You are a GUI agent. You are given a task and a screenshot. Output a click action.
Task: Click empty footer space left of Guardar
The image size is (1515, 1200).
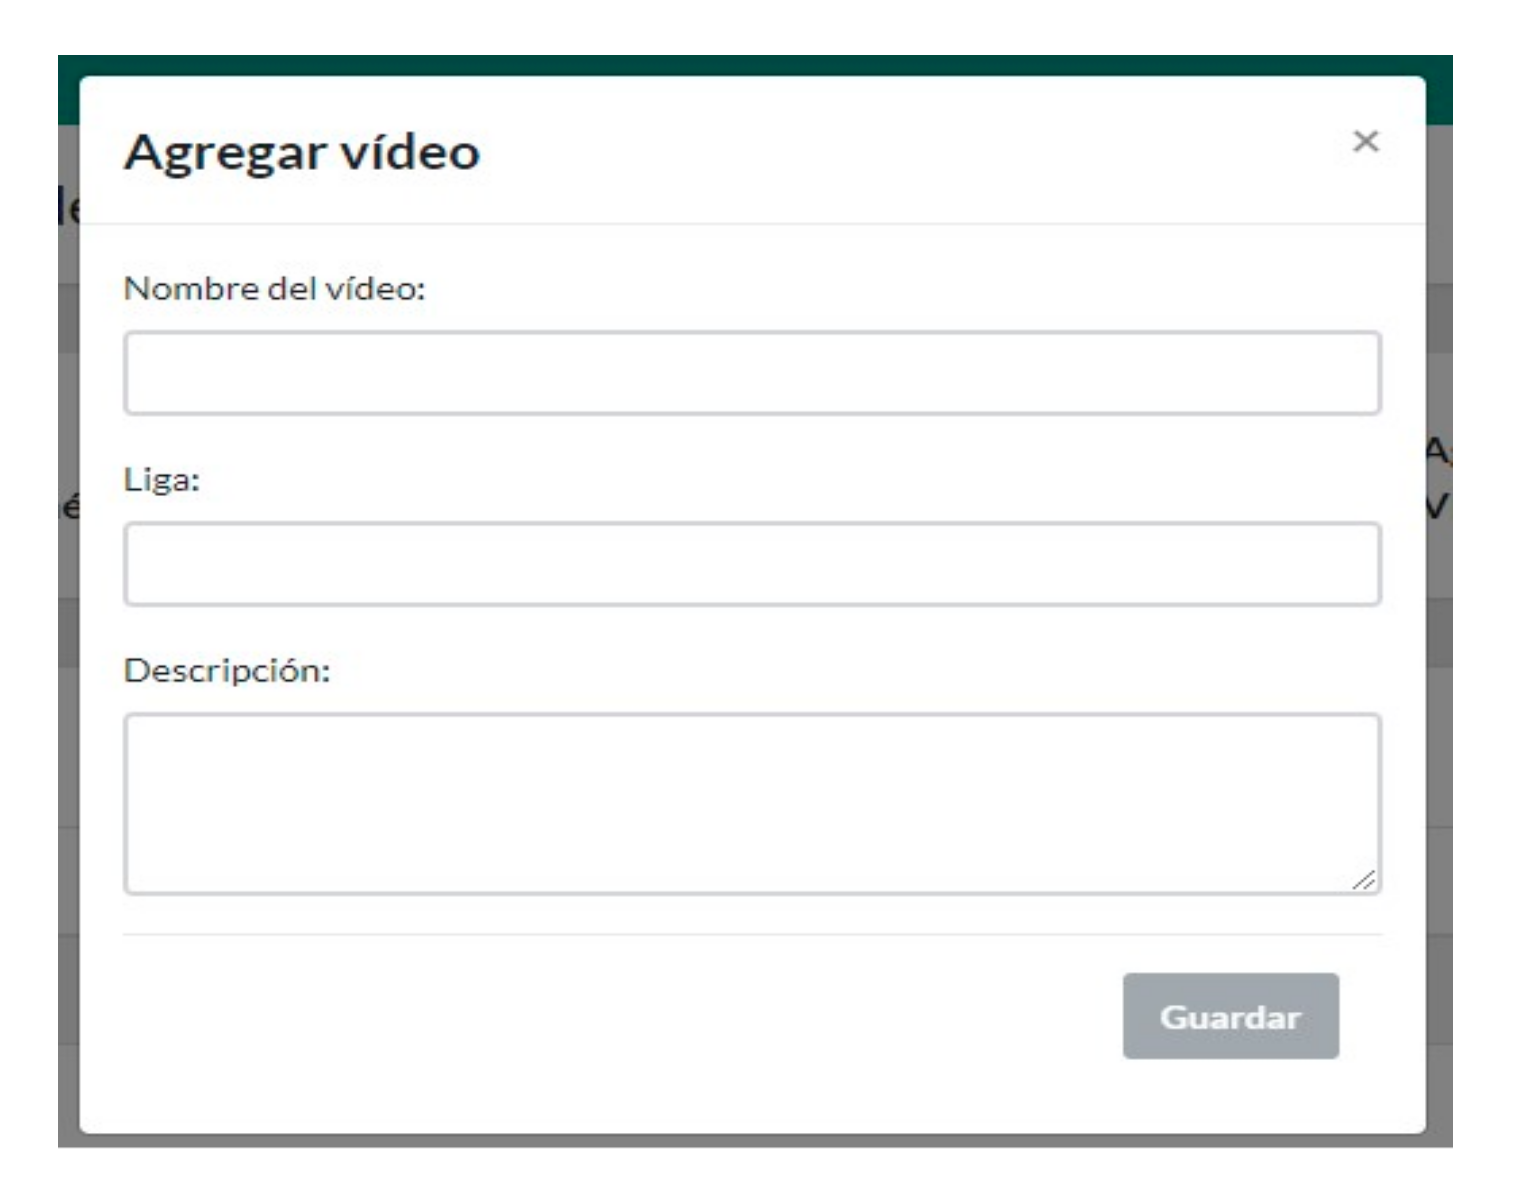(x=600, y=1016)
